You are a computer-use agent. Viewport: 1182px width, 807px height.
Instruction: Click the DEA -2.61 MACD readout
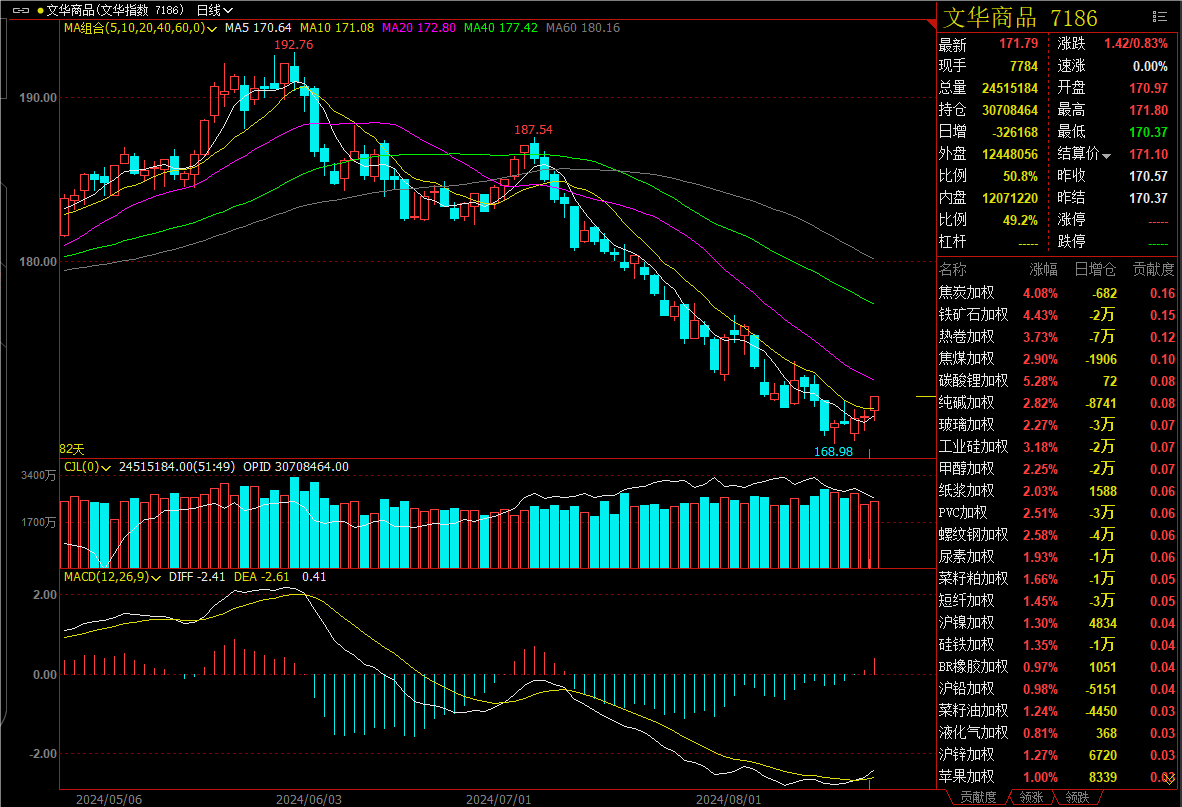262,577
